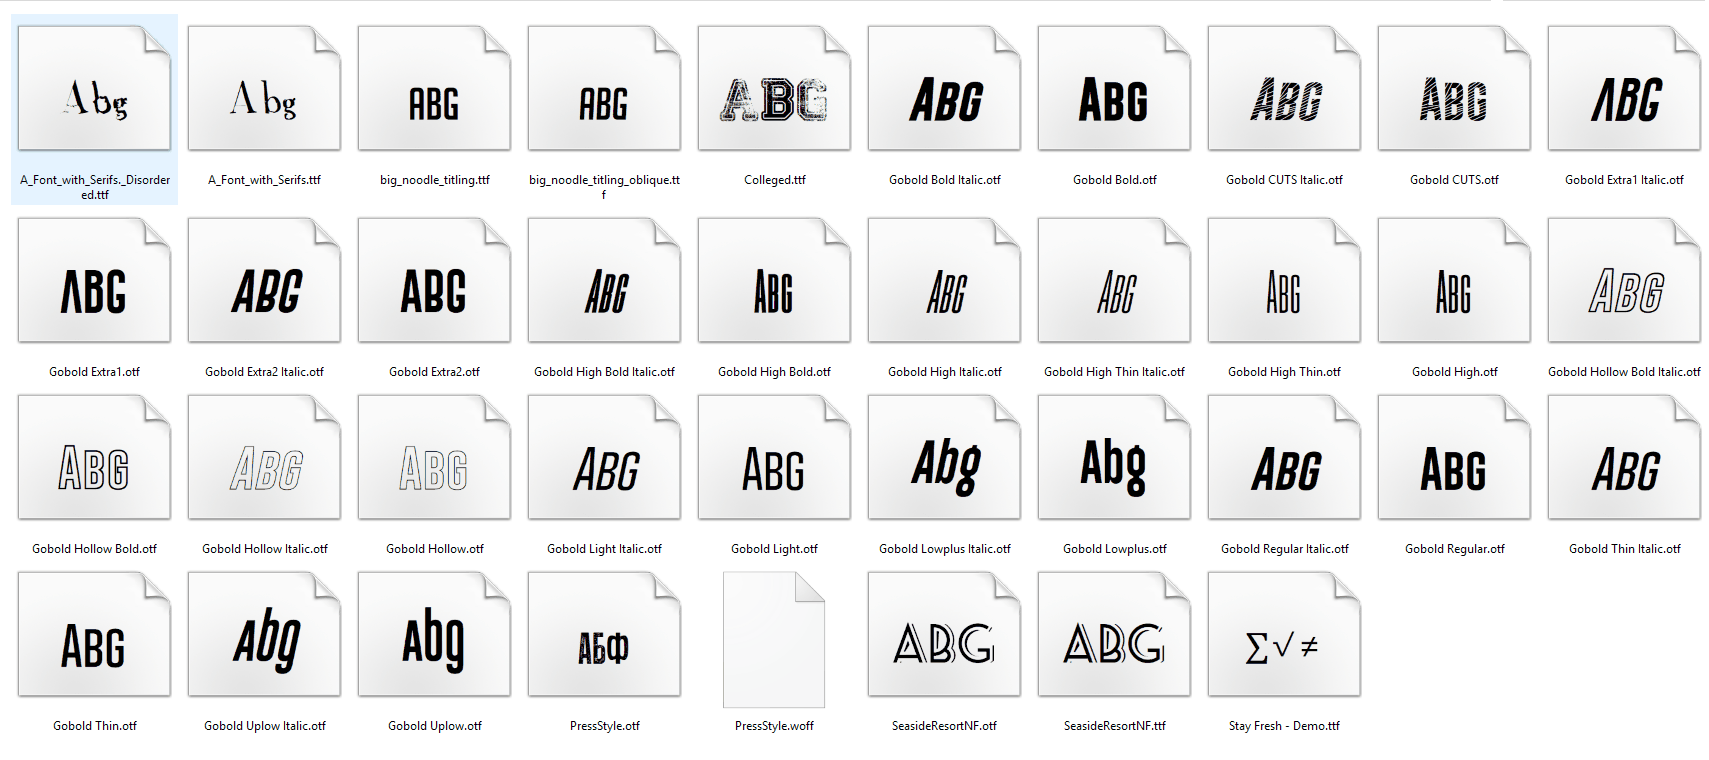
Task: Click the SeasideResortNF.ttf filename label
Action: (x=1114, y=726)
